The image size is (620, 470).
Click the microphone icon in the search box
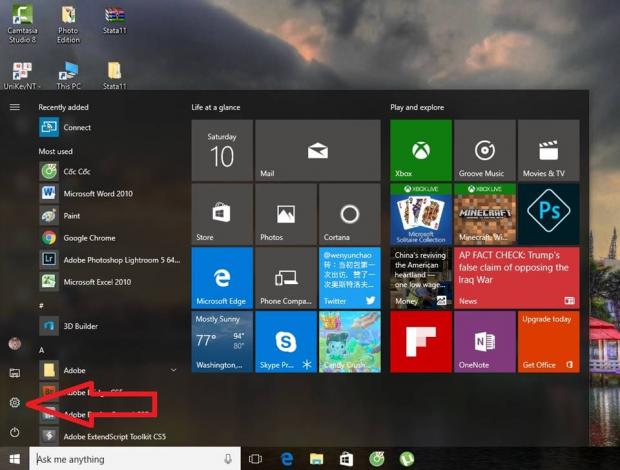[x=228, y=459]
